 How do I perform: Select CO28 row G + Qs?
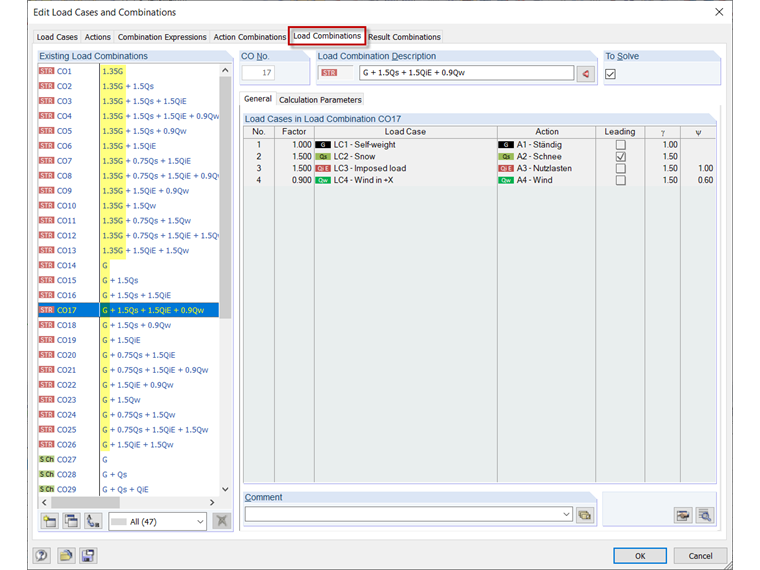[x=128, y=474]
